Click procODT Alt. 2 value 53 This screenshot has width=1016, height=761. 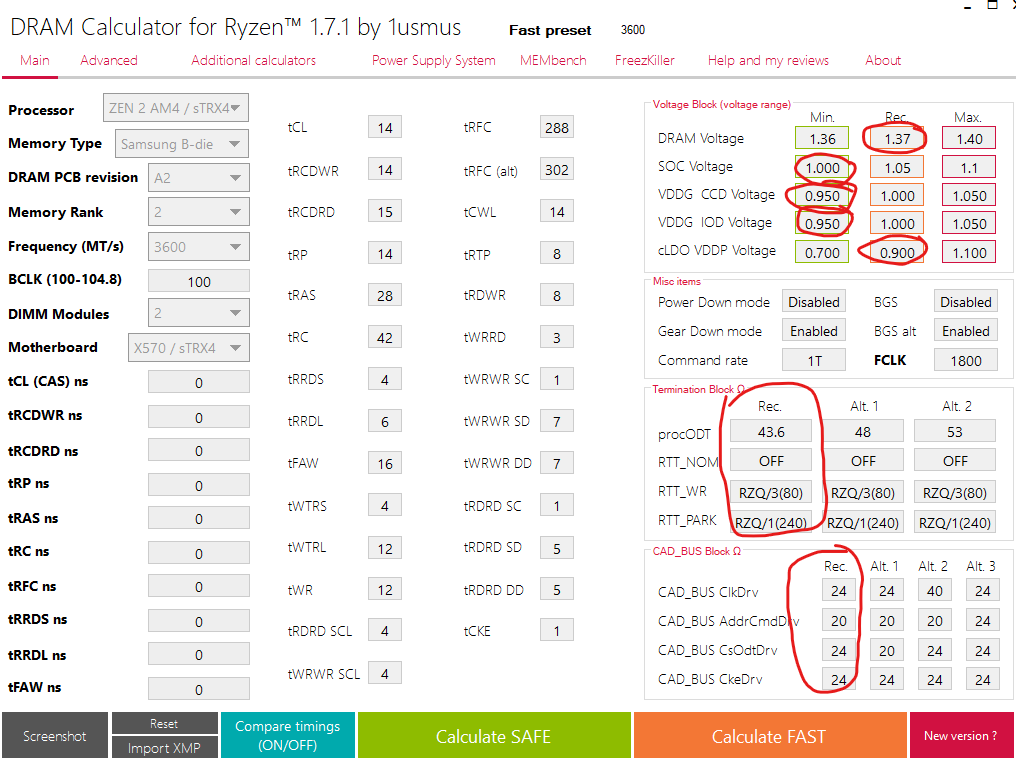click(955, 432)
